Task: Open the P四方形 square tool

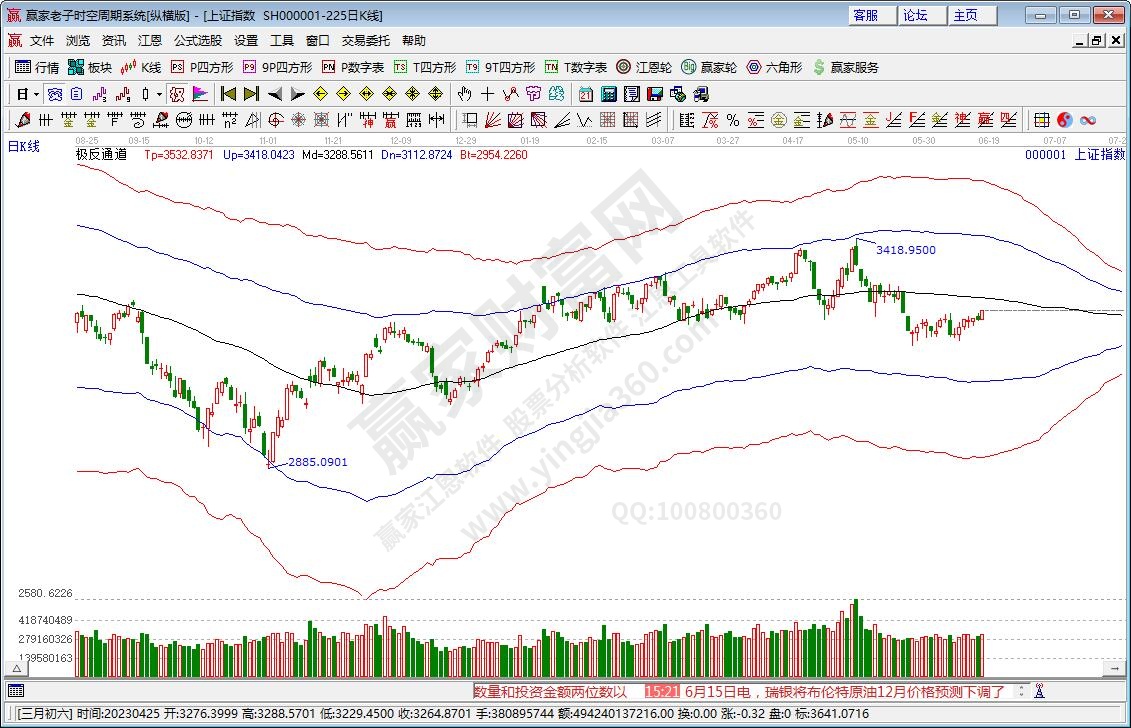Action: (x=202, y=67)
